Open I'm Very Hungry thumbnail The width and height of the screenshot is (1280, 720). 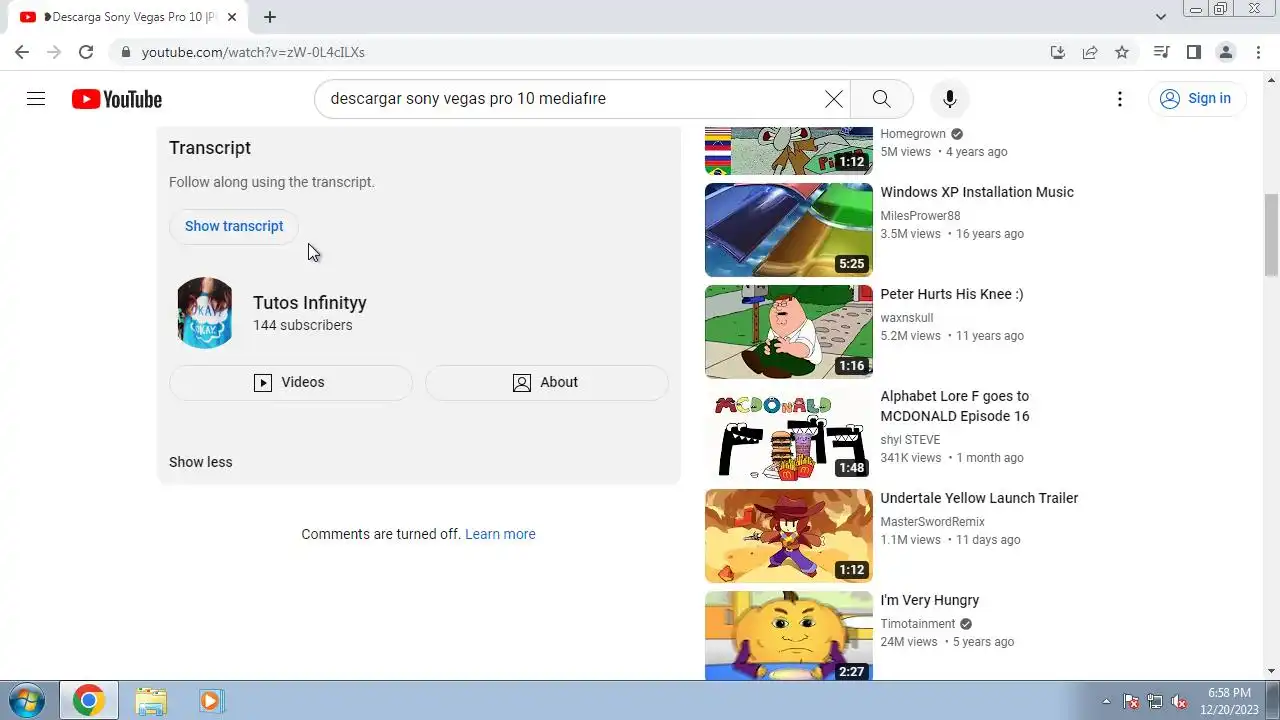tap(789, 636)
